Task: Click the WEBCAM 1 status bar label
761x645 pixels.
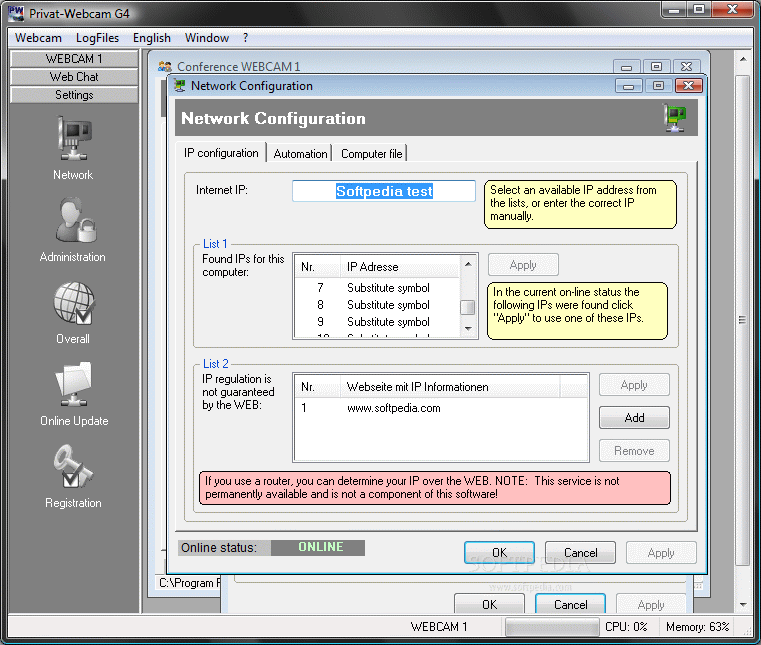Action: tap(439, 627)
